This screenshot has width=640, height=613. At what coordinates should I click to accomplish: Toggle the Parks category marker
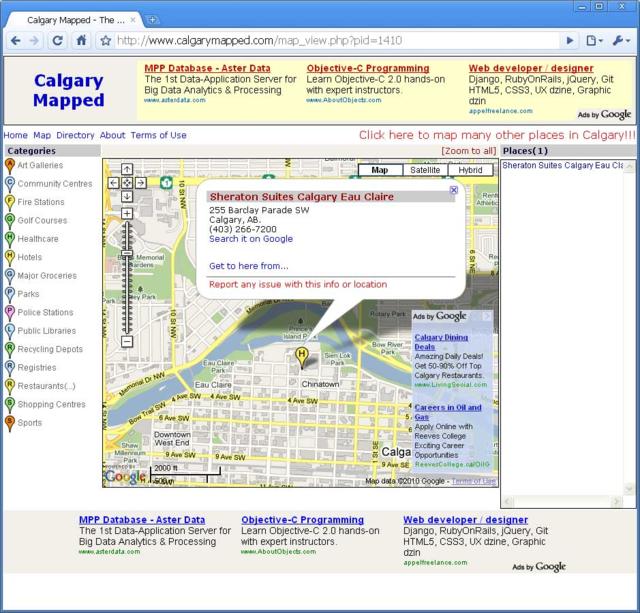click(10, 294)
